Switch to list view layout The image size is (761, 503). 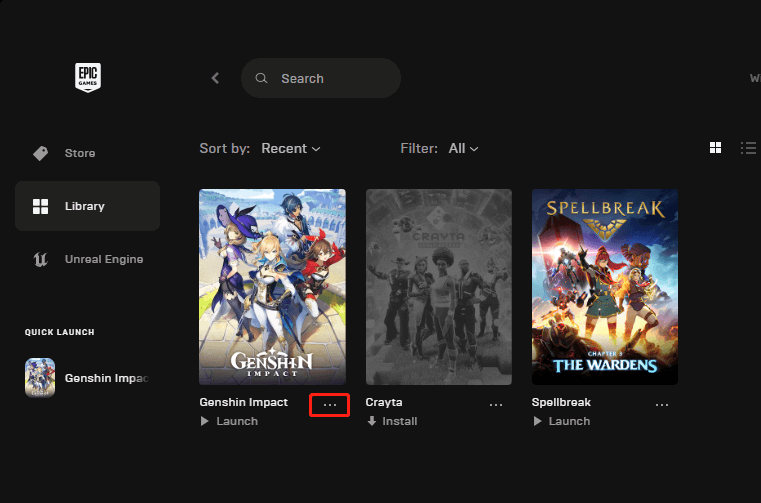748,148
